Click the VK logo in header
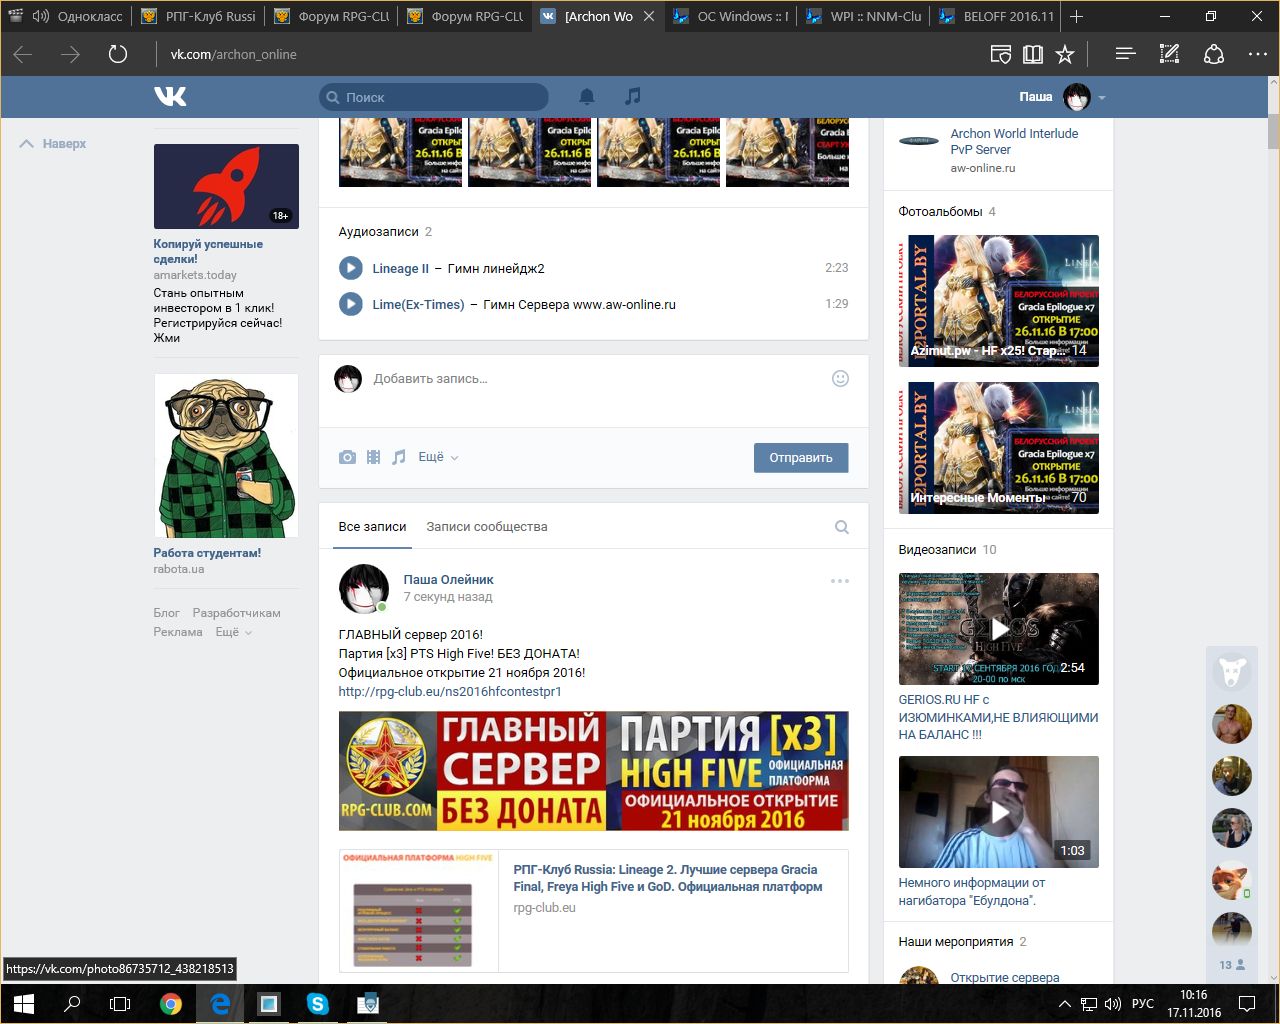The height and width of the screenshot is (1024, 1280). click(170, 96)
